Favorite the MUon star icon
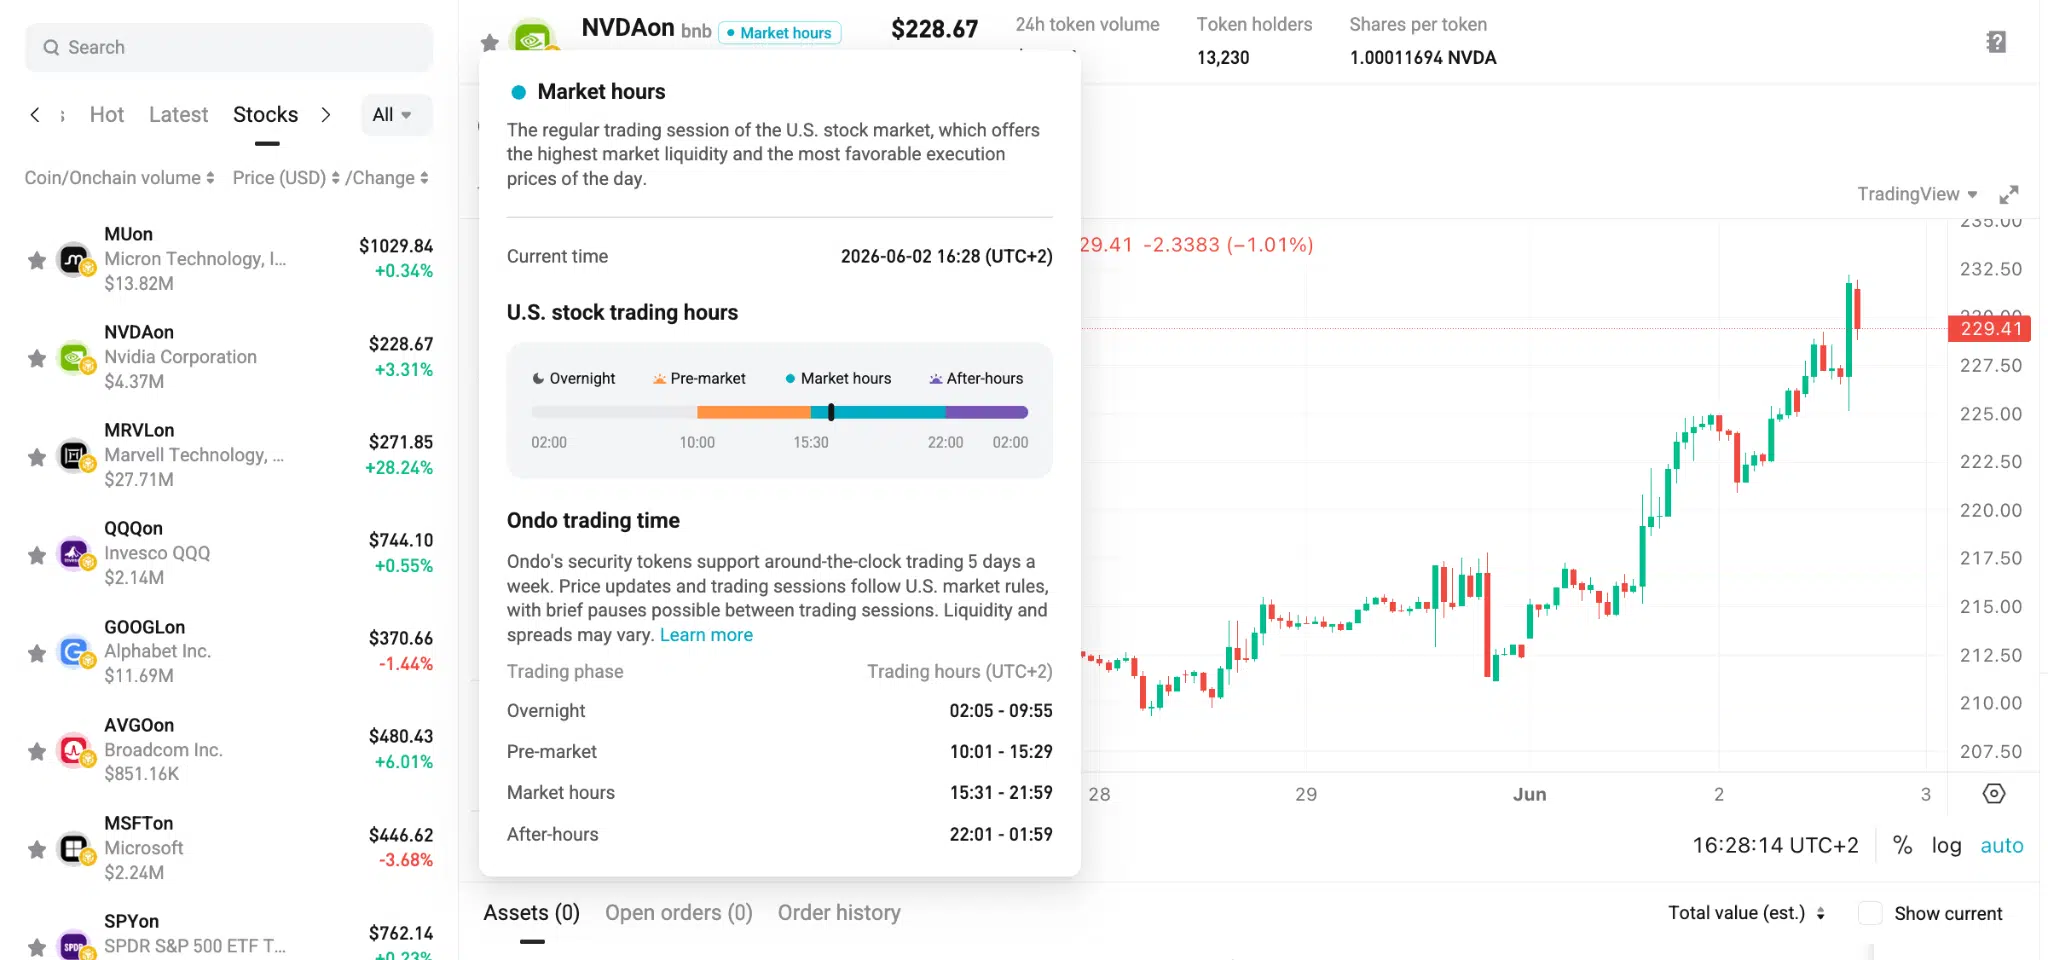This screenshot has width=2048, height=960. tap(37, 260)
